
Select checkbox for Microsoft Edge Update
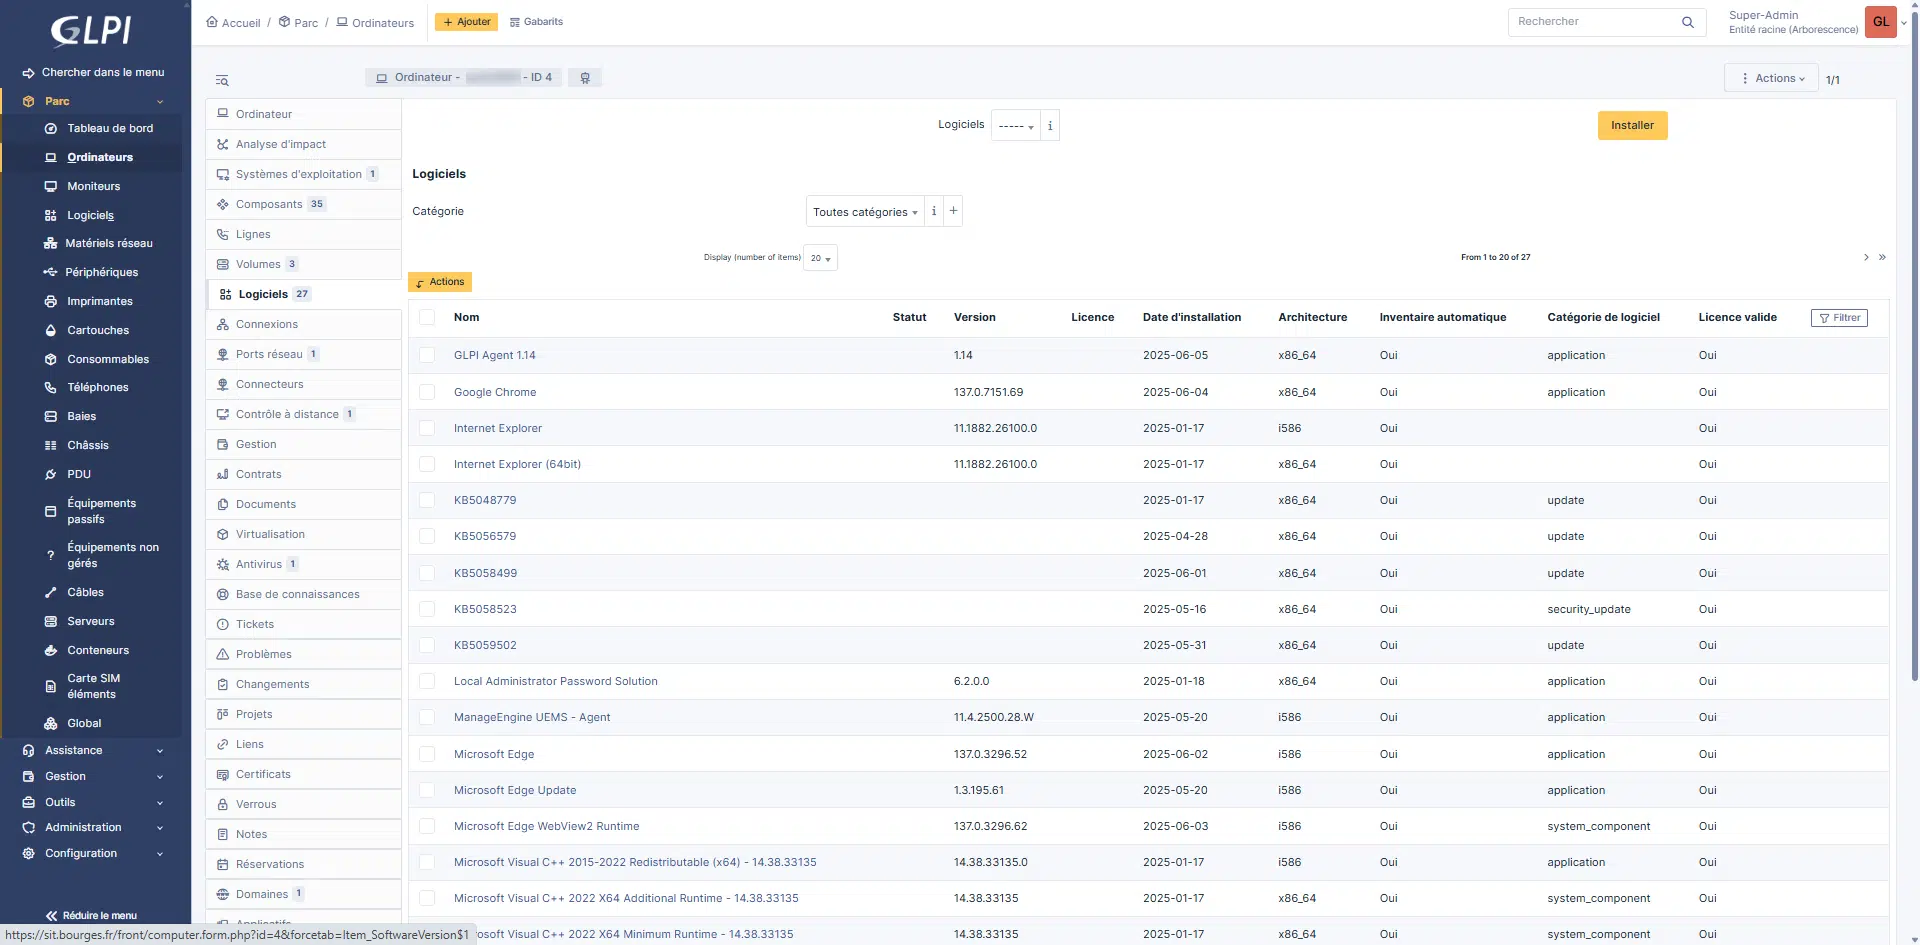(x=427, y=790)
